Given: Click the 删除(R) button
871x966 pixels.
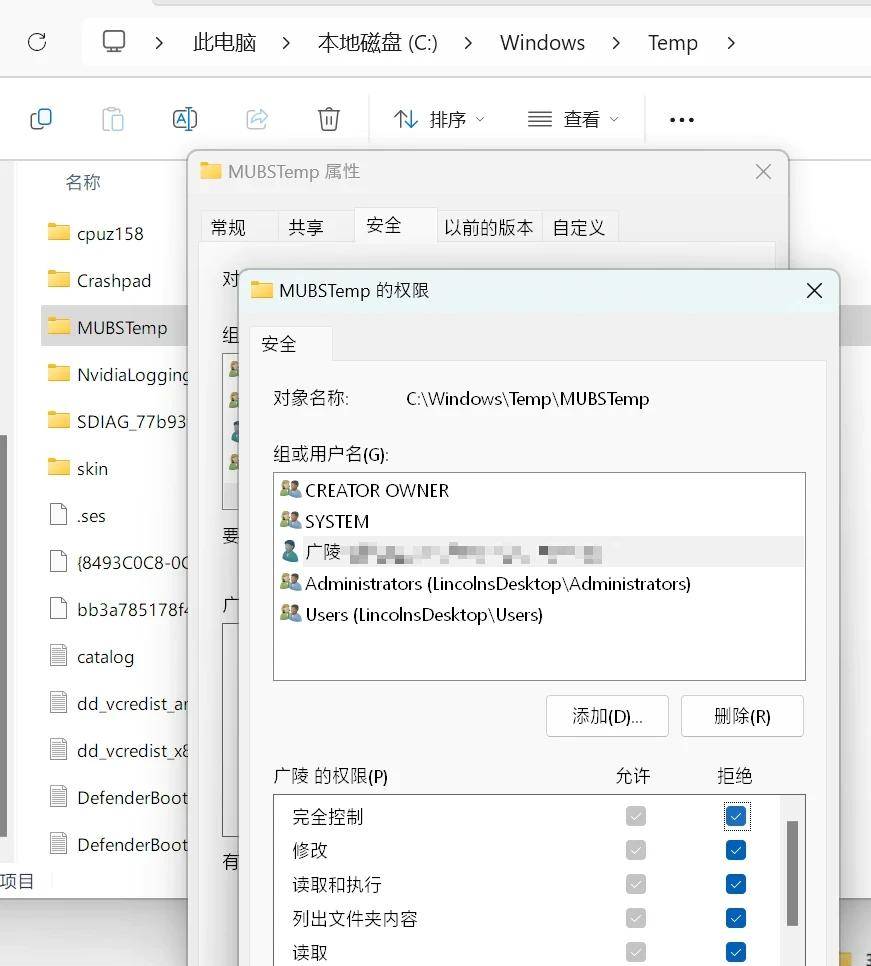Looking at the screenshot, I should pyautogui.click(x=742, y=716).
